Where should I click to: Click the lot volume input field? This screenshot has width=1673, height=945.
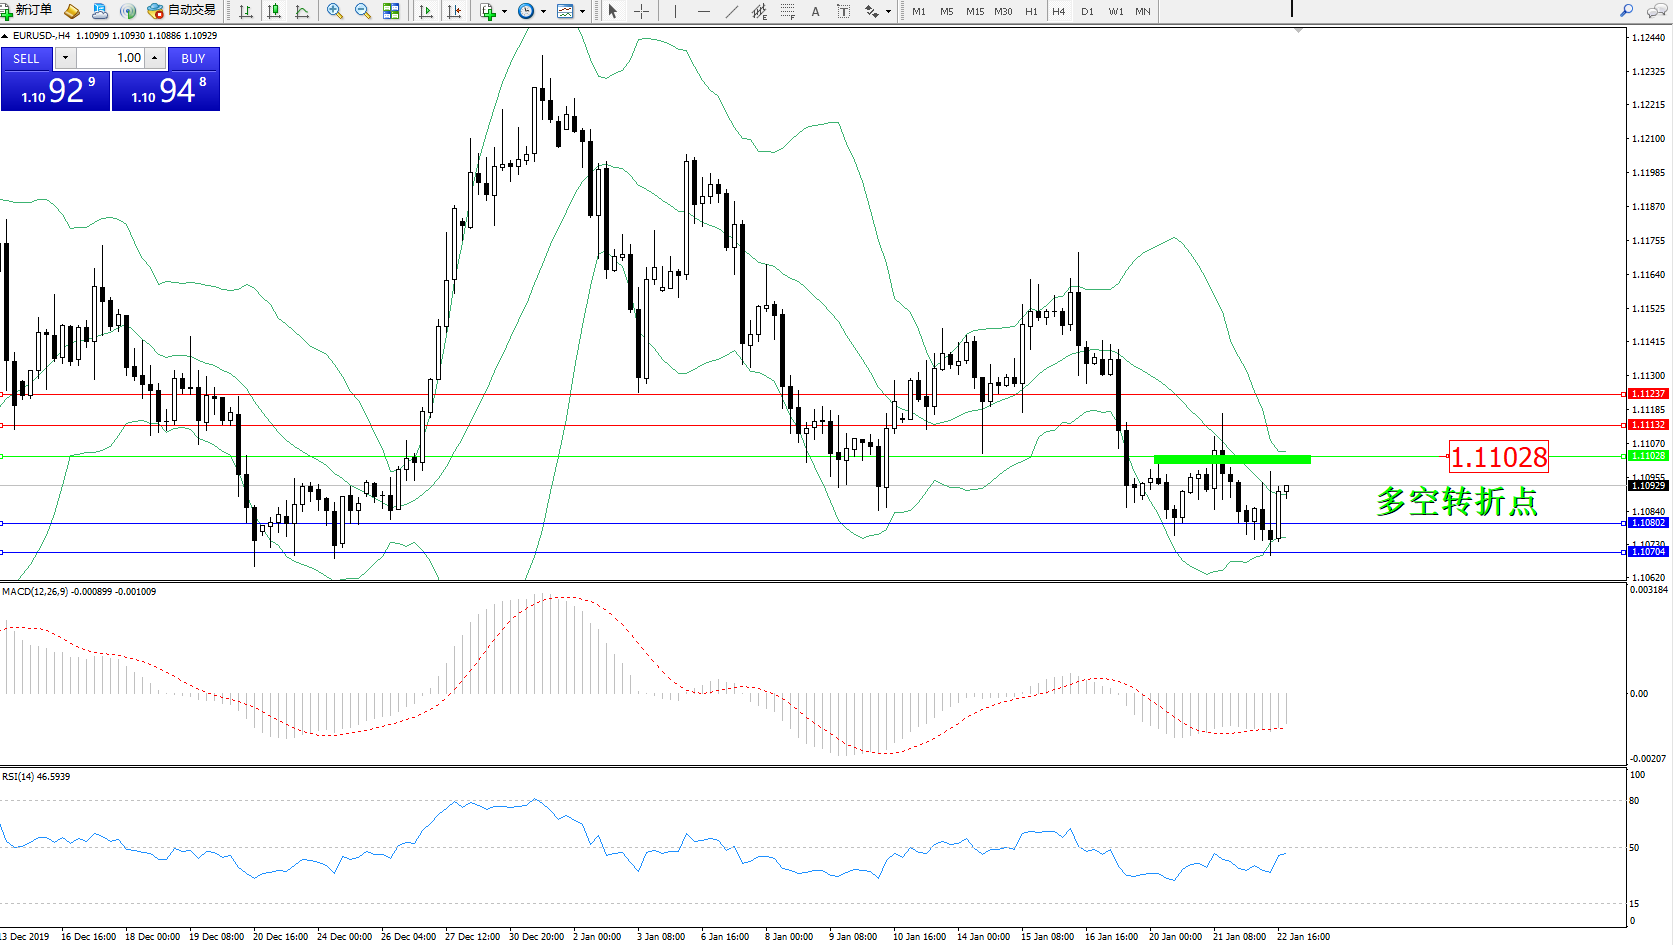pos(111,58)
